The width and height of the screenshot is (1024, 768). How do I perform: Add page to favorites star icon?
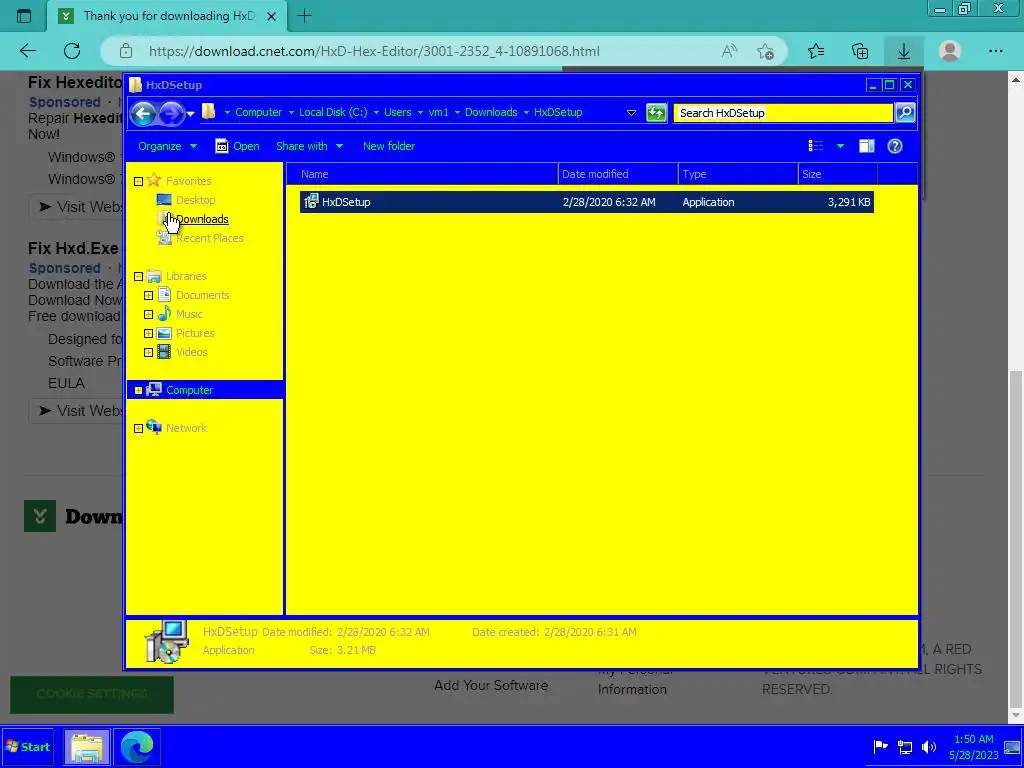coord(765,51)
